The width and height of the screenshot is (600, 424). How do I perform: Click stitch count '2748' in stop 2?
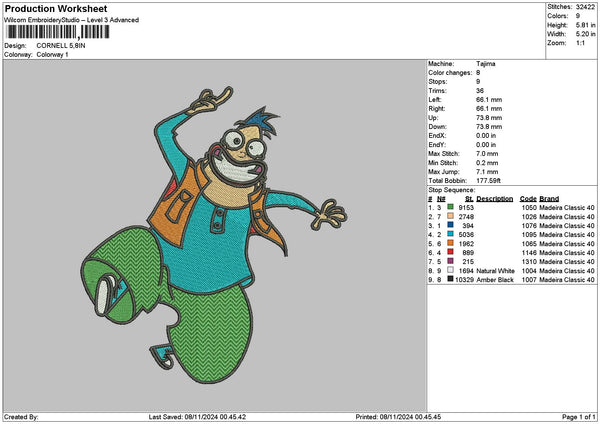point(466,217)
